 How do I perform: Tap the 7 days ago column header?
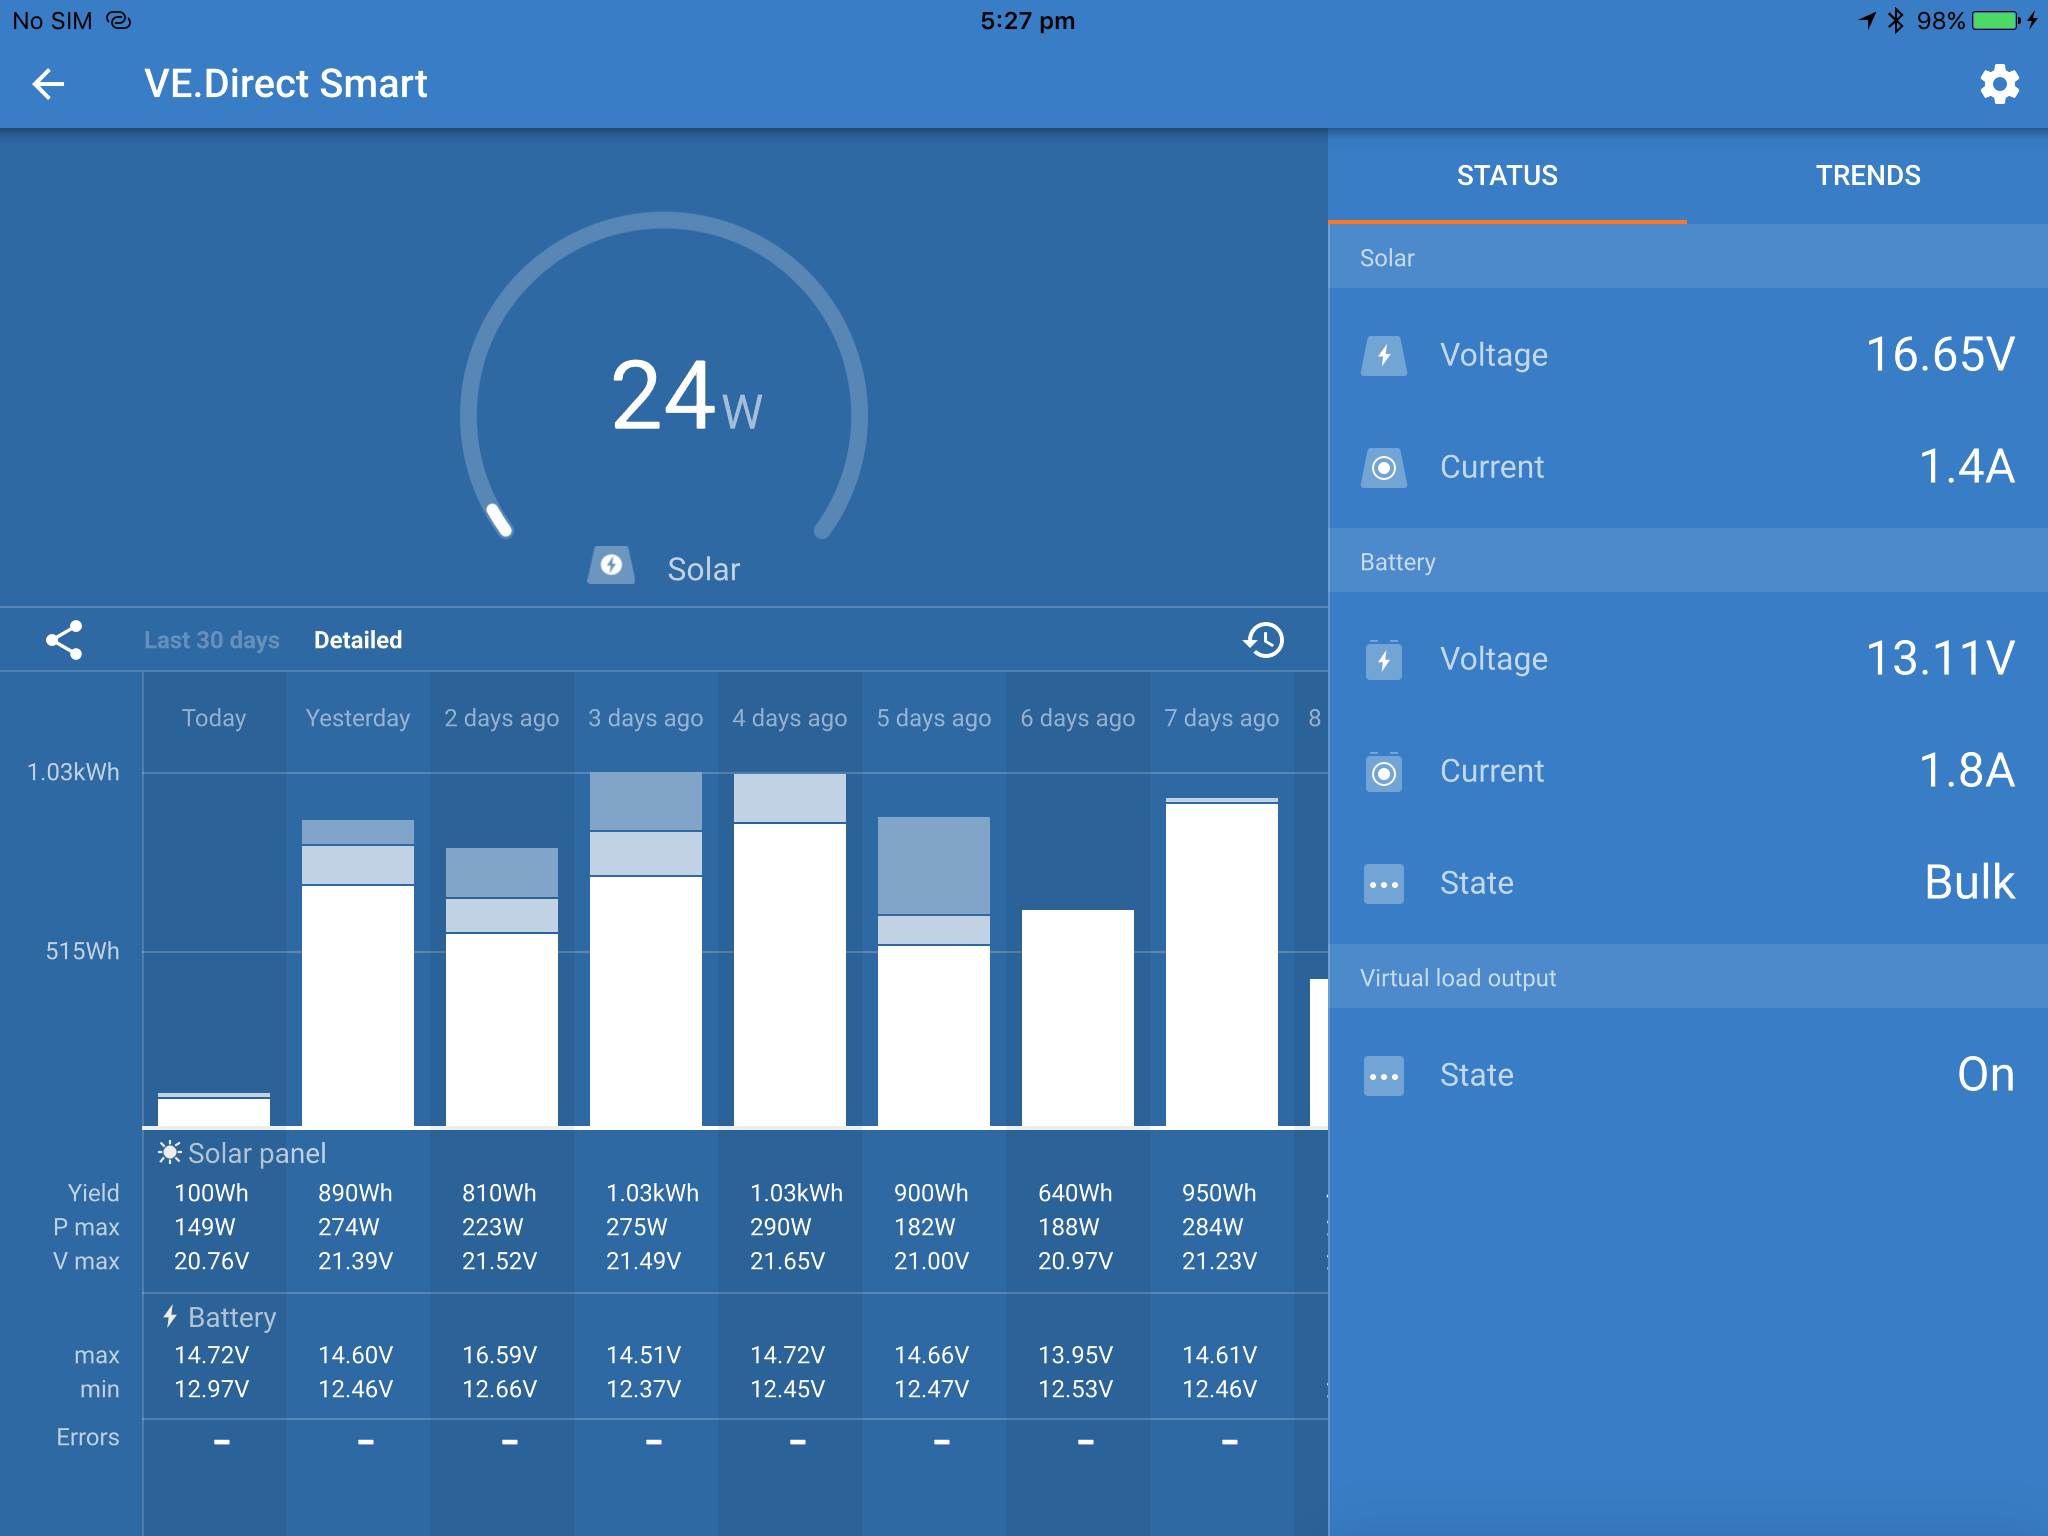coord(1221,718)
